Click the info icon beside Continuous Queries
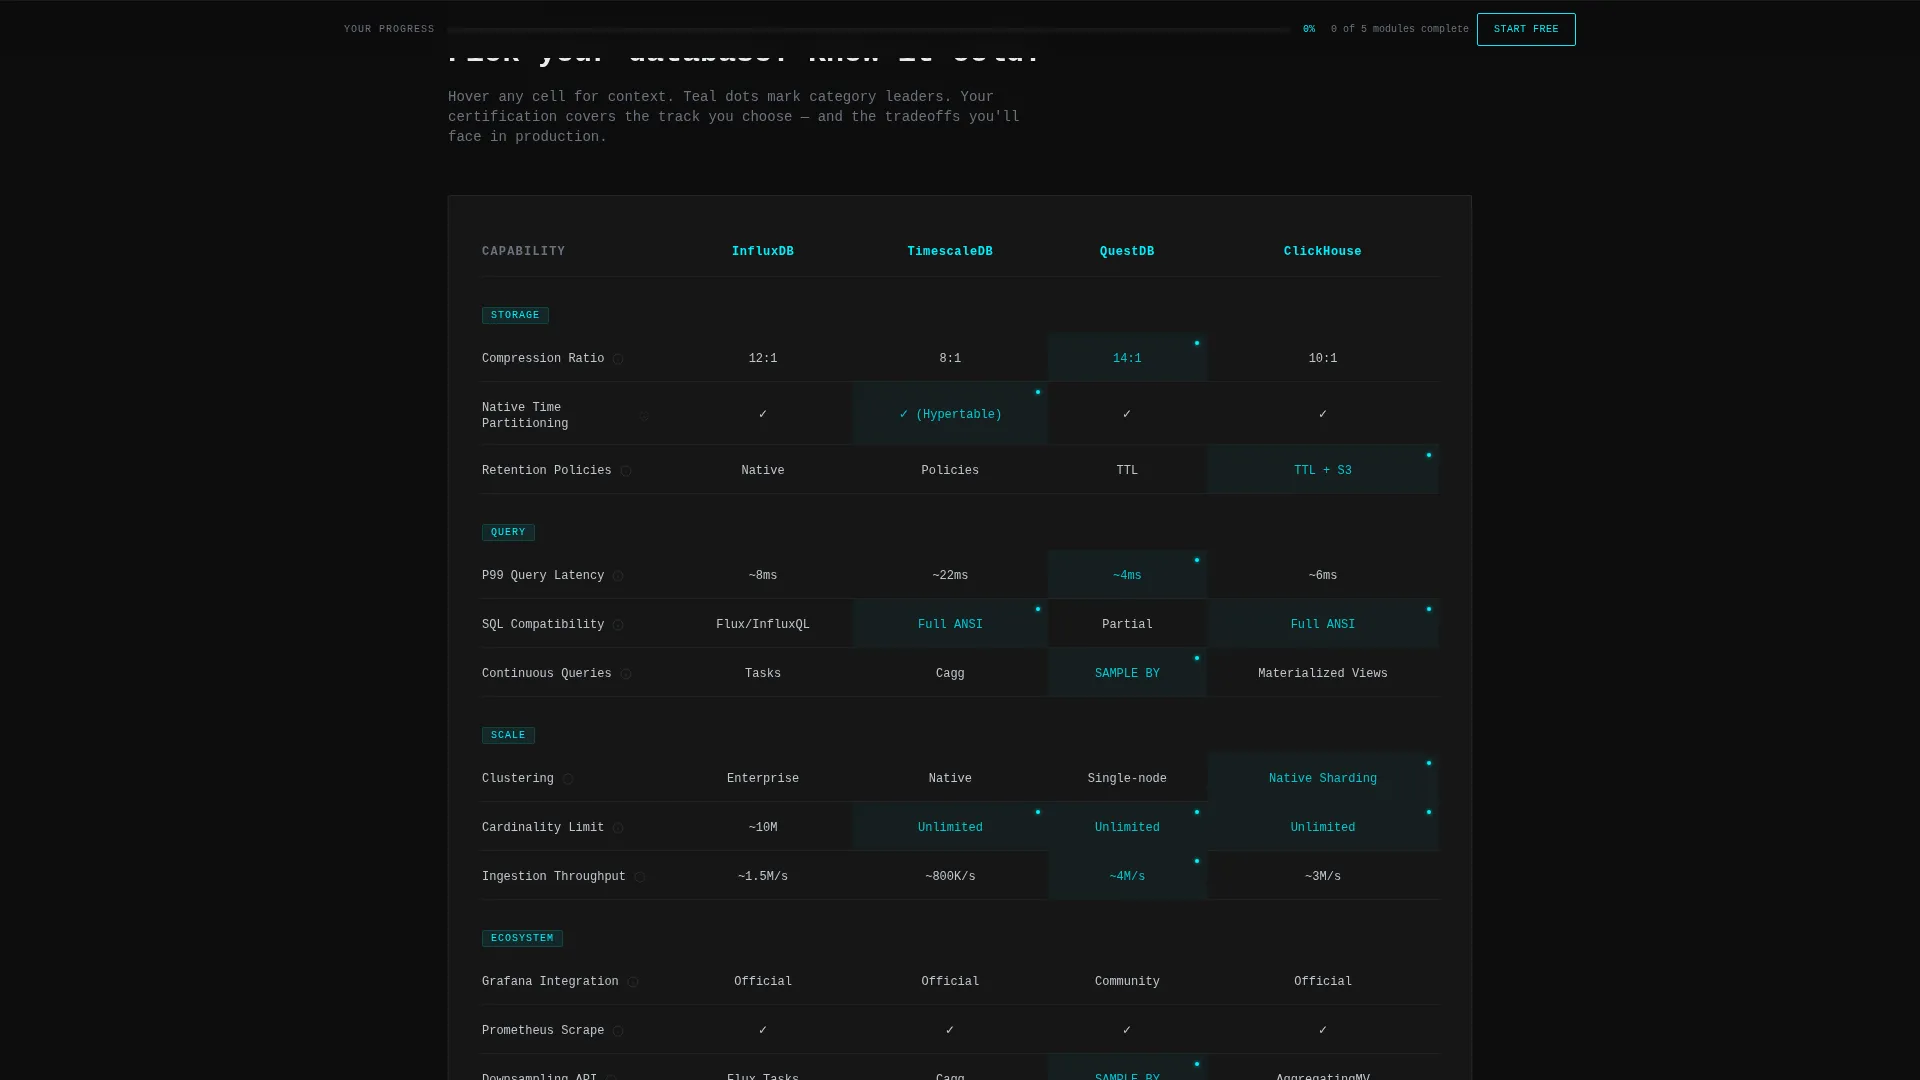 [x=626, y=674]
